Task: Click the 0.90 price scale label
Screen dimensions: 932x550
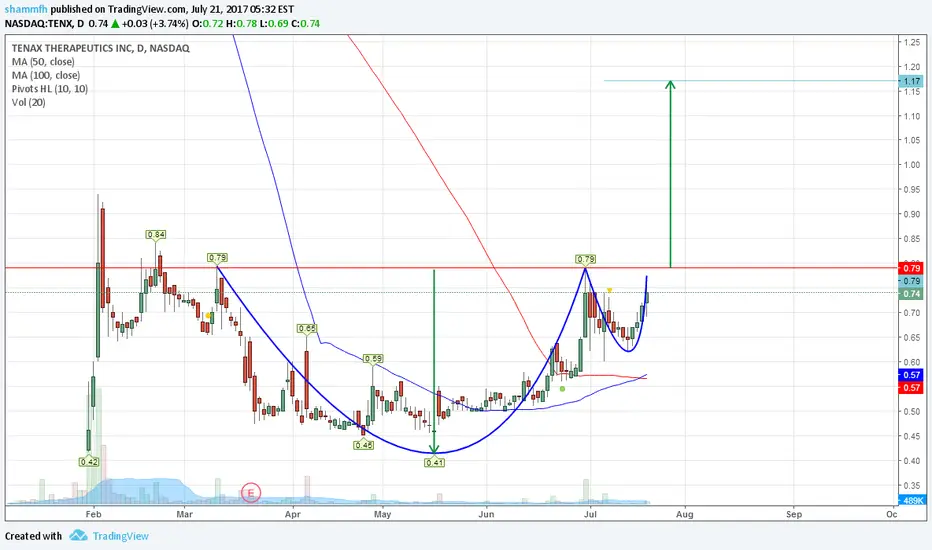Action: [x=912, y=214]
